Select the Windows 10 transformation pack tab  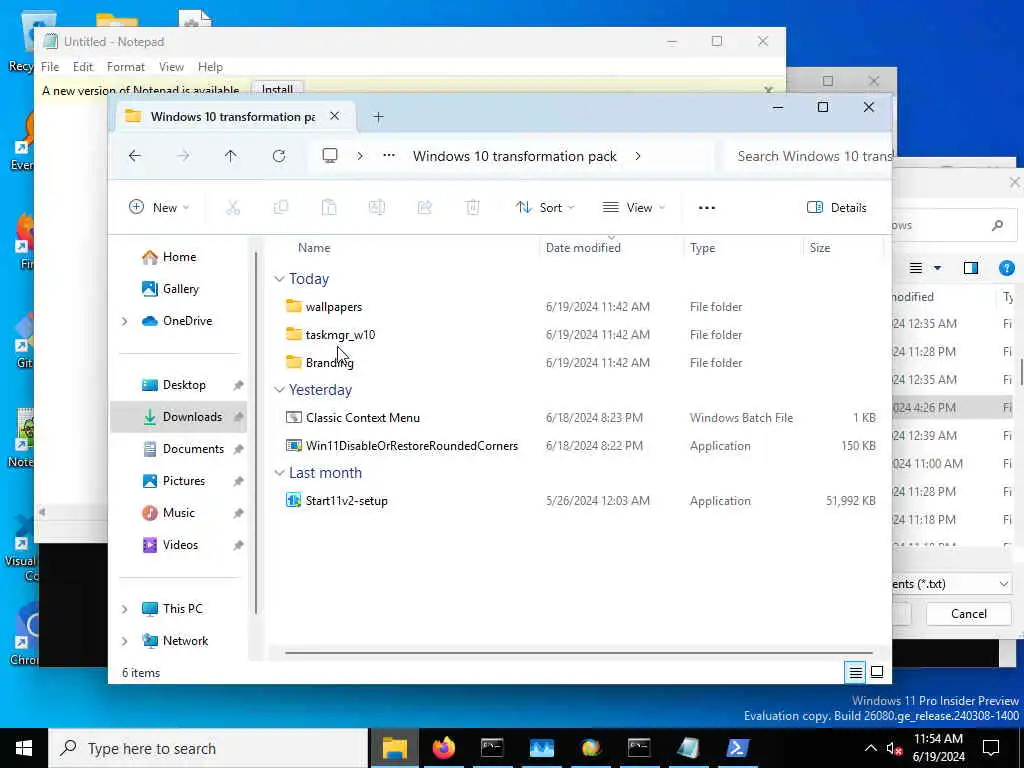[x=233, y=116]
